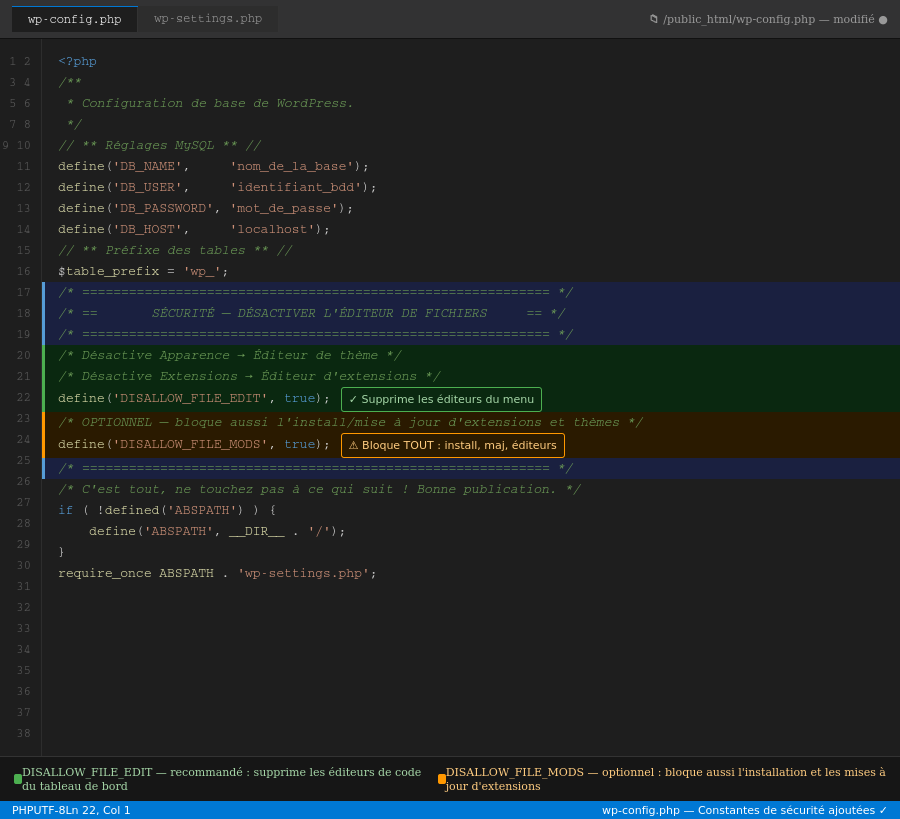The height and width of the screenshot is (819, 900).
Task: Open the wp-settings.php tab
Action: (x=208, y=19)
